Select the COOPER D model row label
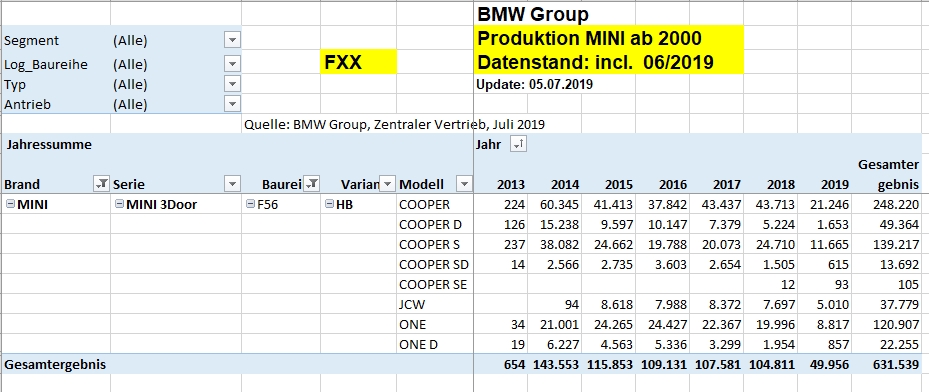 pos(431,224)
